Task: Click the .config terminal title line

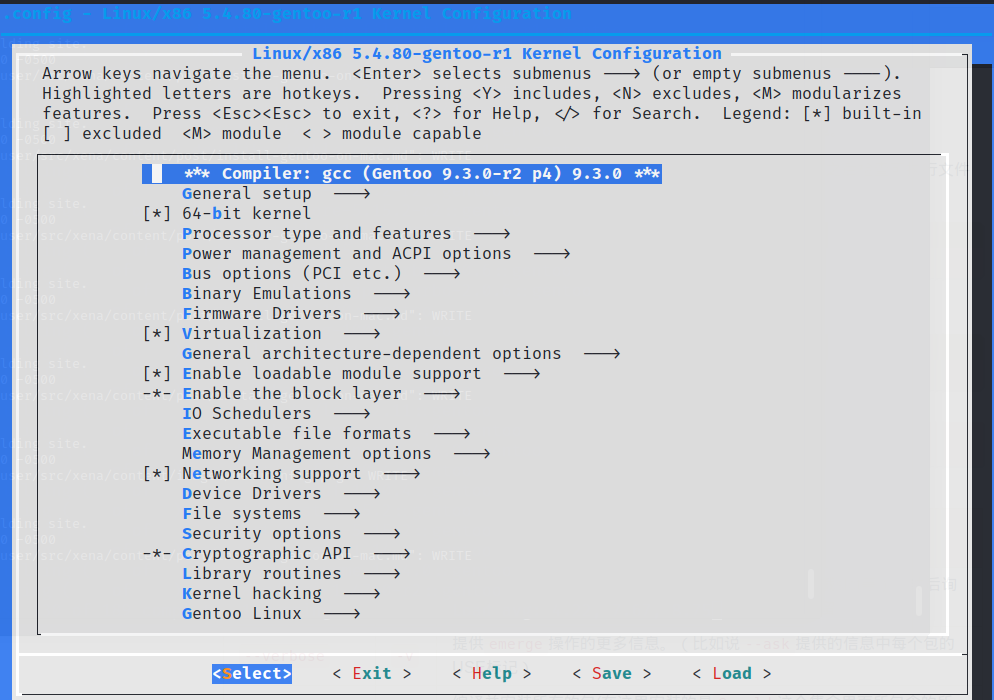Action: tap(287, 13)
